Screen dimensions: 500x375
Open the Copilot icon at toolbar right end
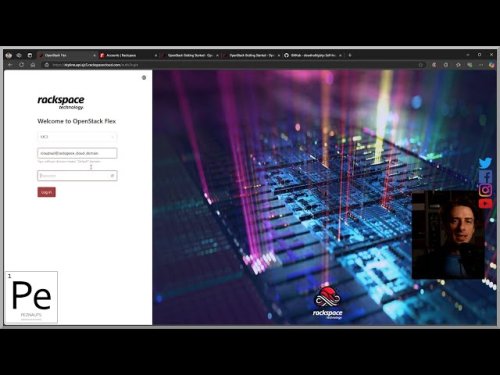[492, 65]
